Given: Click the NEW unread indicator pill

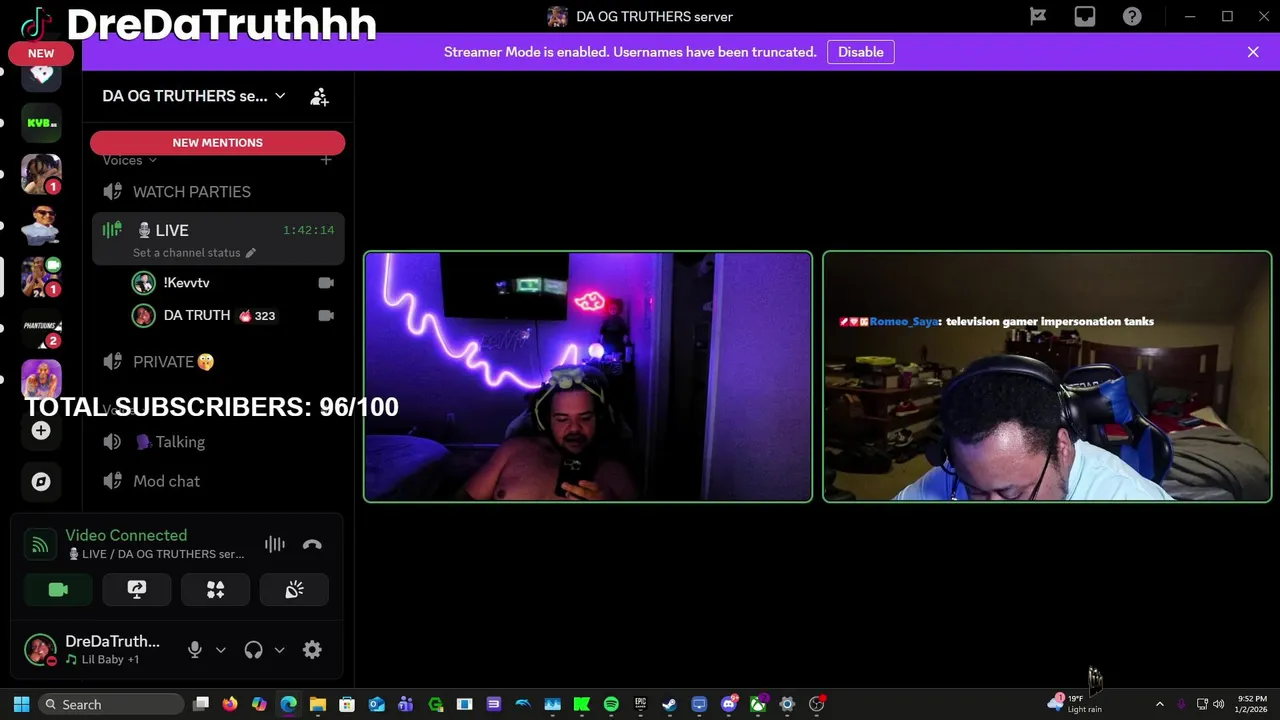Looking at the screenshot, I should tap(41, 54).
